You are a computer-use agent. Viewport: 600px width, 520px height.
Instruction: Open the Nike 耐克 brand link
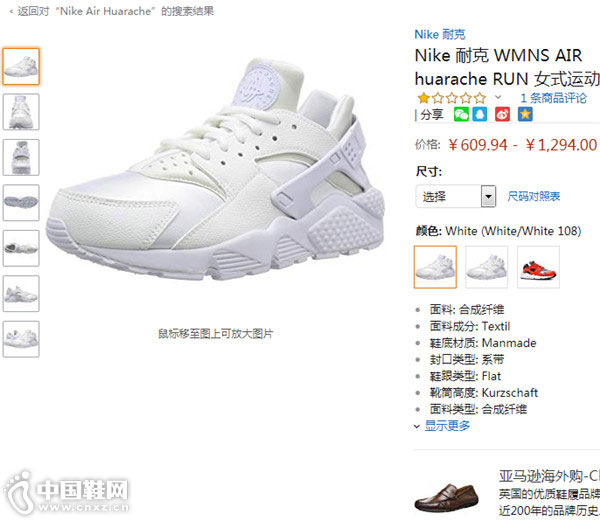pos(440,34)
